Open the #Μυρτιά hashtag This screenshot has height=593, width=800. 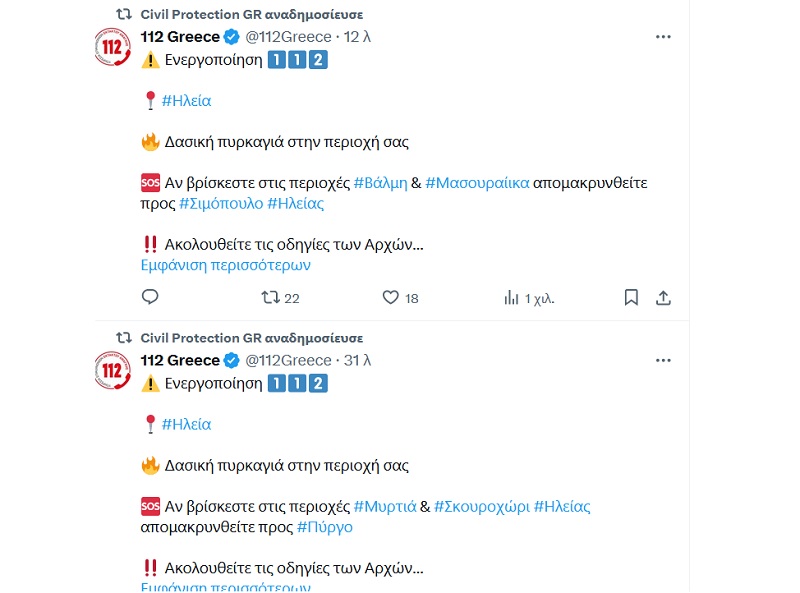click(x=385, y=506)
